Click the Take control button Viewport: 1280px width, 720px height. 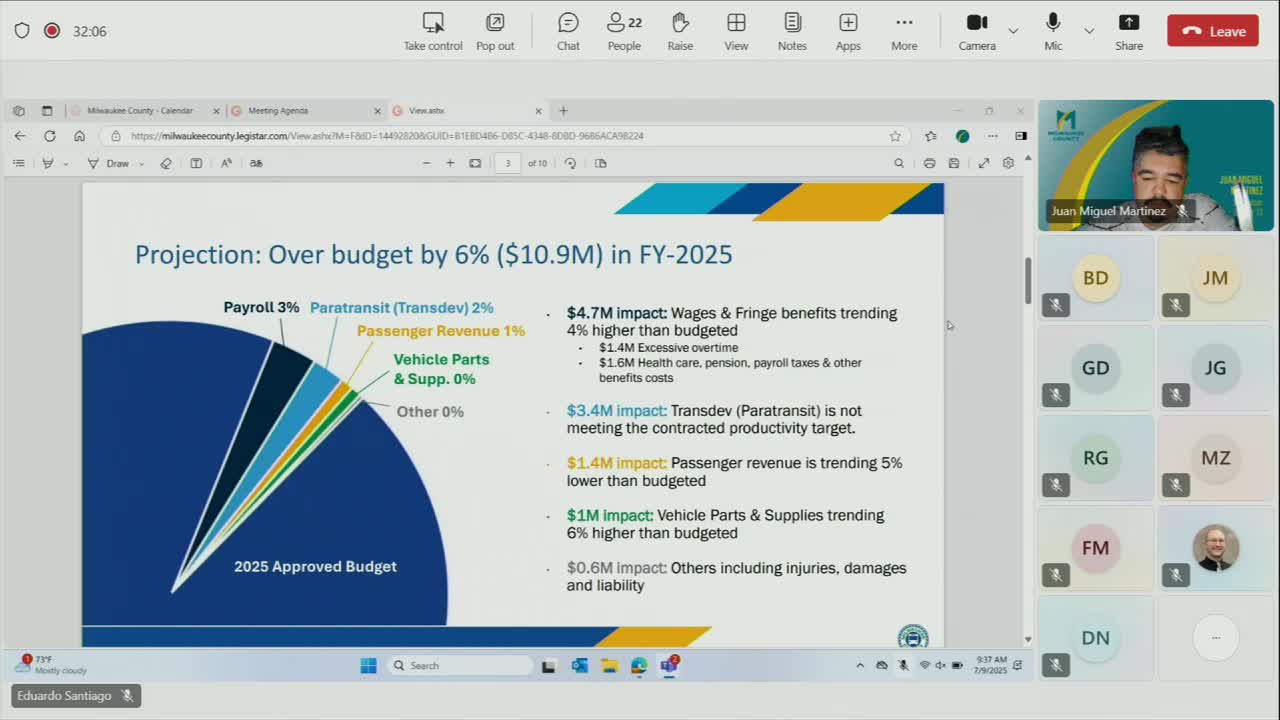[433, 32]
